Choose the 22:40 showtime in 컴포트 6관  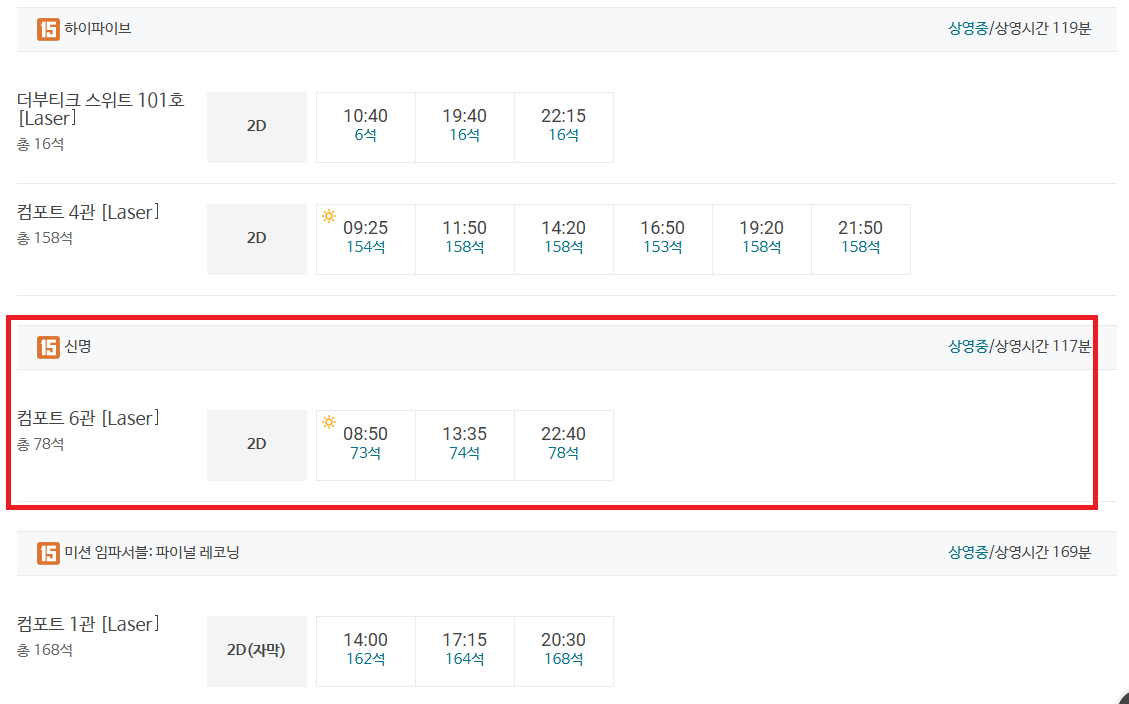[x=564, y=445]
